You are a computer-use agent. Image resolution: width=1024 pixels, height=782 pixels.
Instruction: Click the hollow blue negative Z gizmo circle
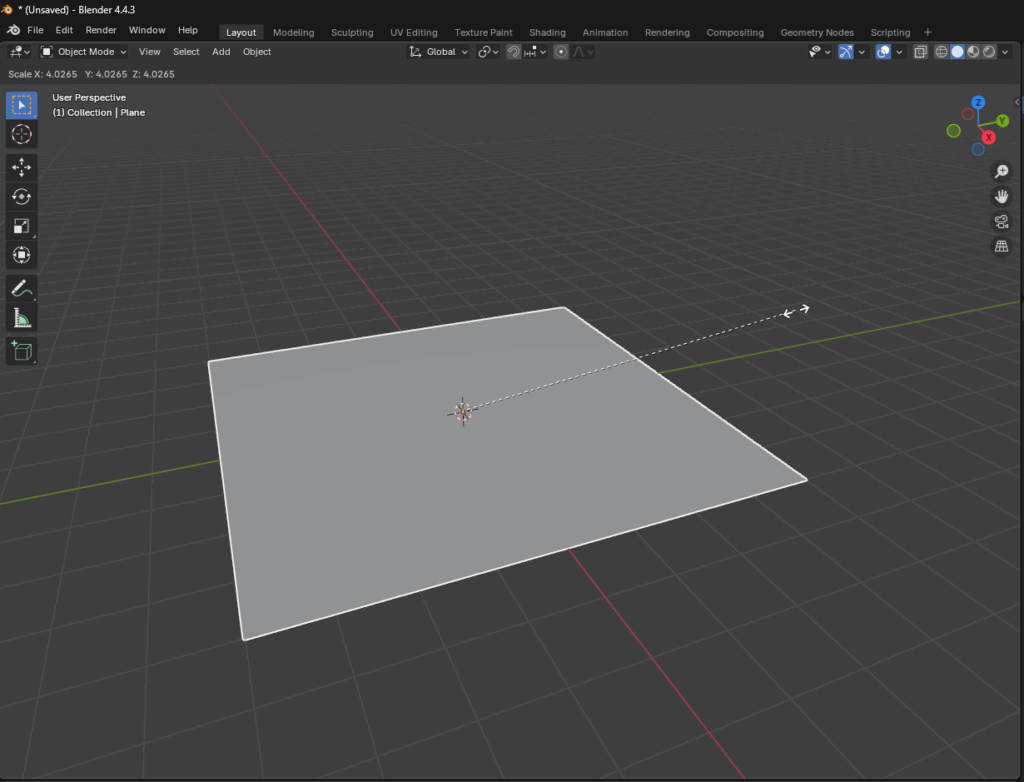point(978,150)
